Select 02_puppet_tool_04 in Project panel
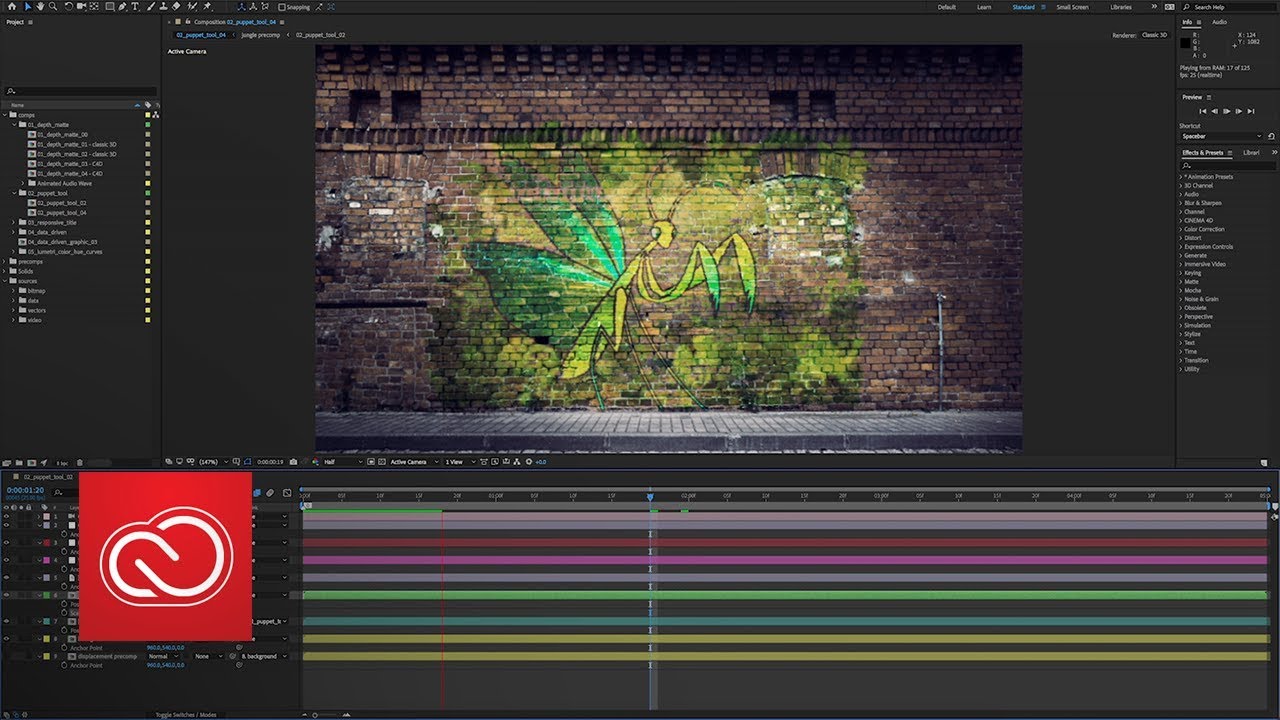The width and height of the screenshot is (1280, 720). [62, 212]
